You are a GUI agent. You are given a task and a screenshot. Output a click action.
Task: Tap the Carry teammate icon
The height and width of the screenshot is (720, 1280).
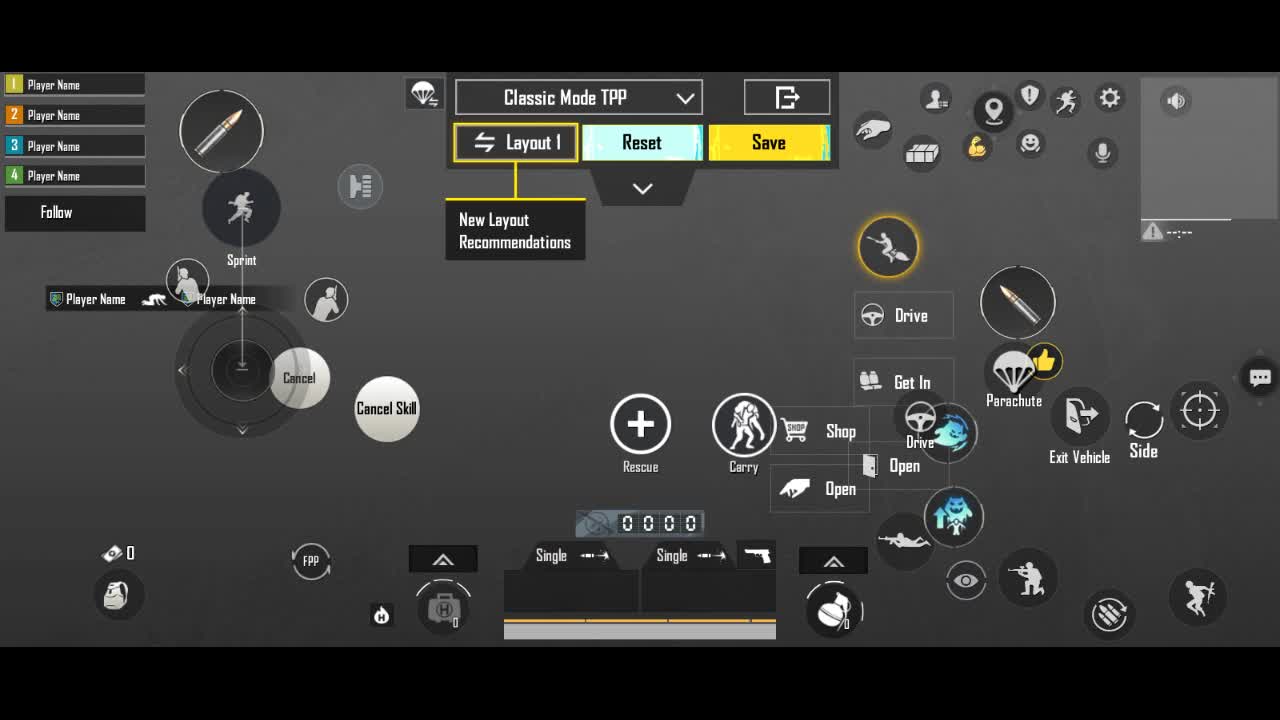coord(743,425)
